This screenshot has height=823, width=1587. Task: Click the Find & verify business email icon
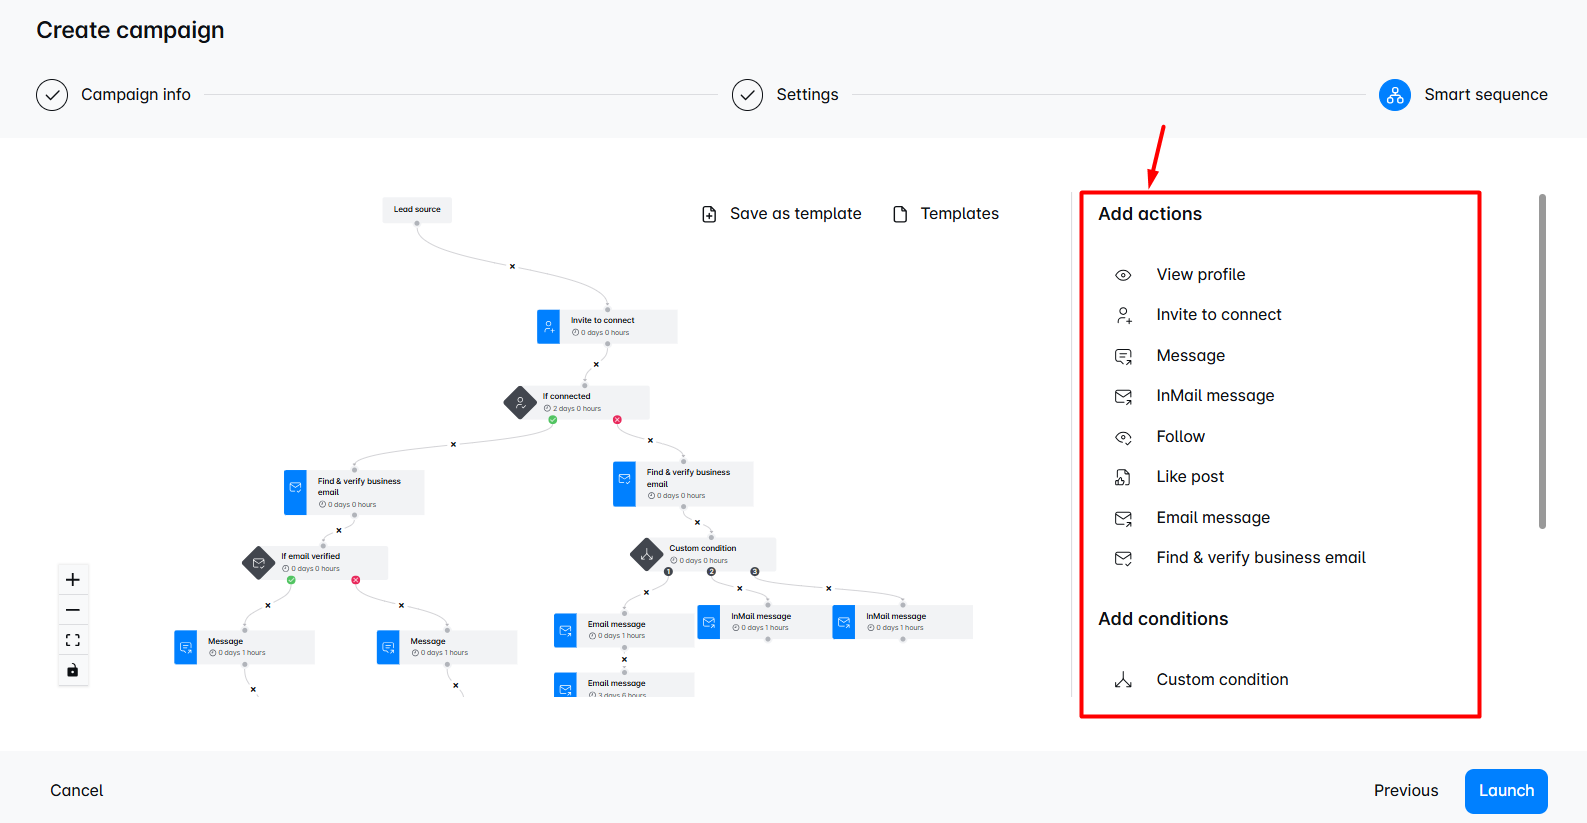tap(1123, 558)
